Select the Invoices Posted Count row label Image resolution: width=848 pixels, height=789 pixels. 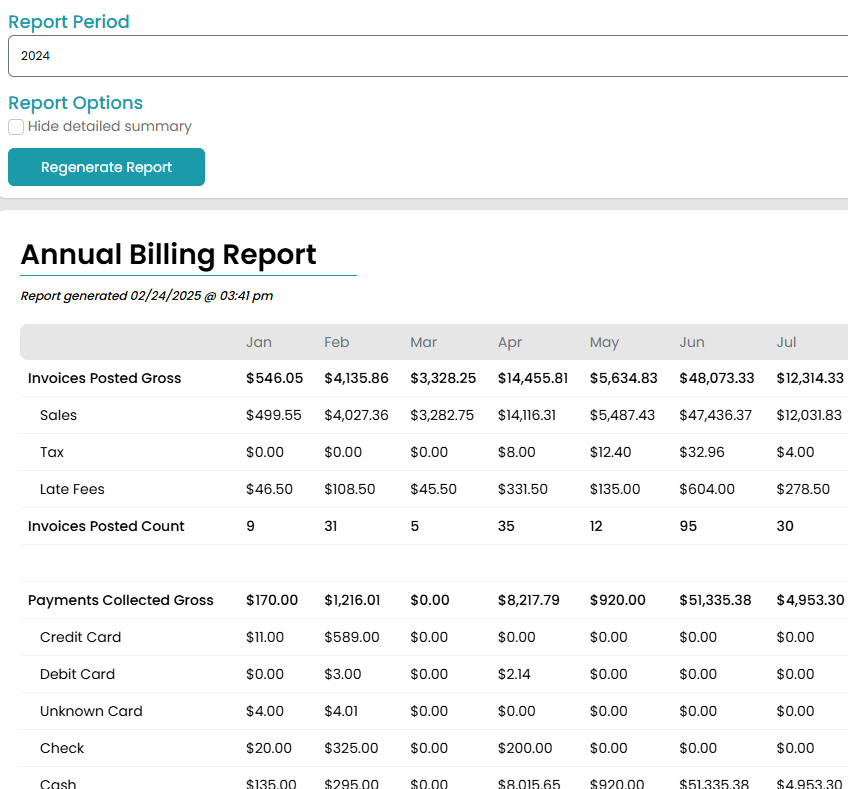pyautogui.click(x=106, y=526)
